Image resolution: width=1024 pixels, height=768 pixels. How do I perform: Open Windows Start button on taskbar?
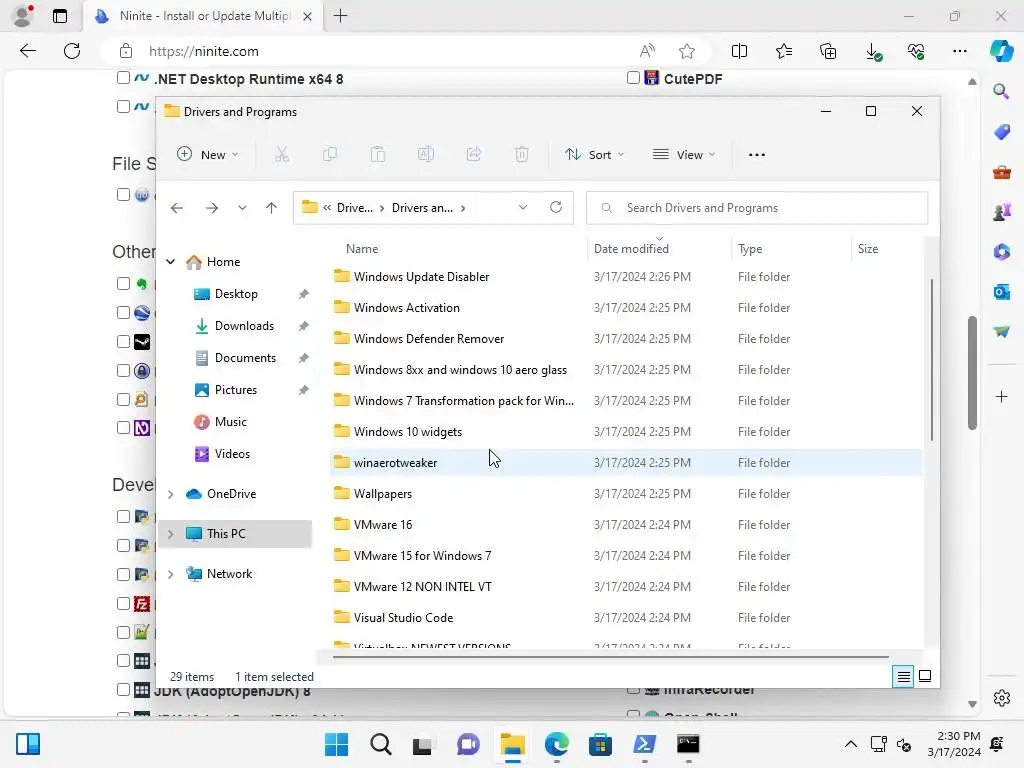336,744
